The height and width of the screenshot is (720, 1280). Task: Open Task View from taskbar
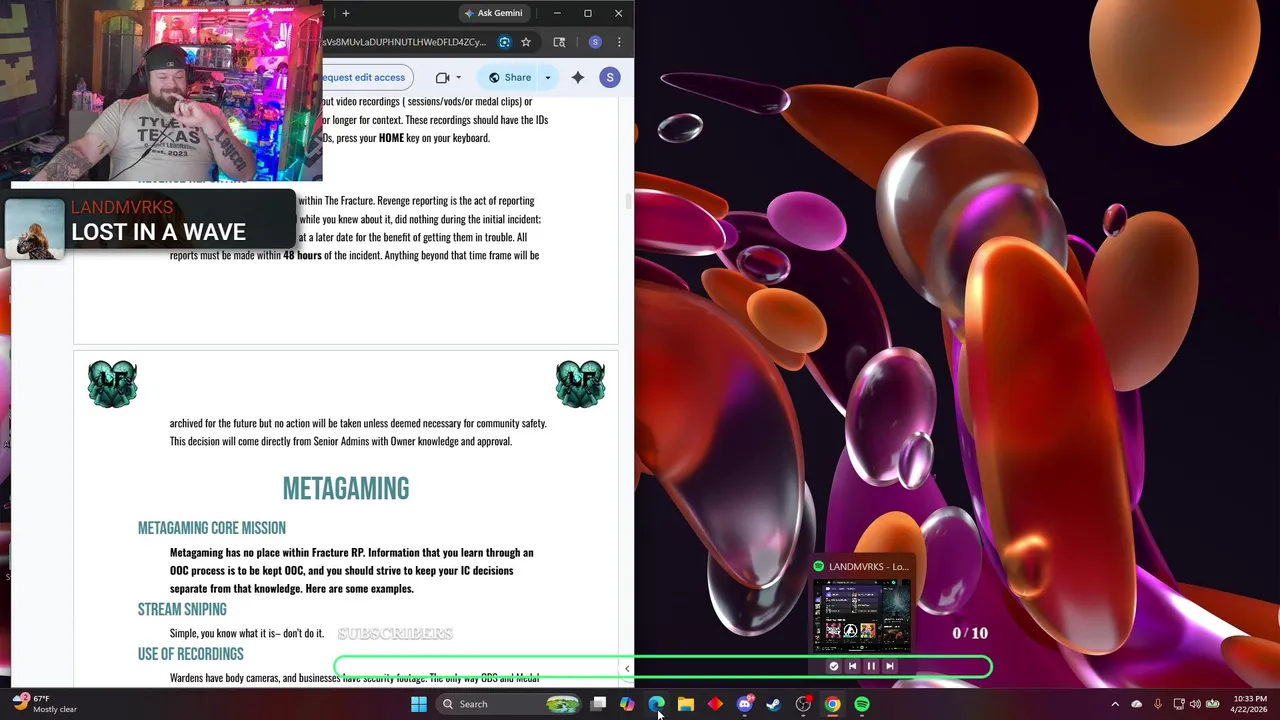(598, 704)
